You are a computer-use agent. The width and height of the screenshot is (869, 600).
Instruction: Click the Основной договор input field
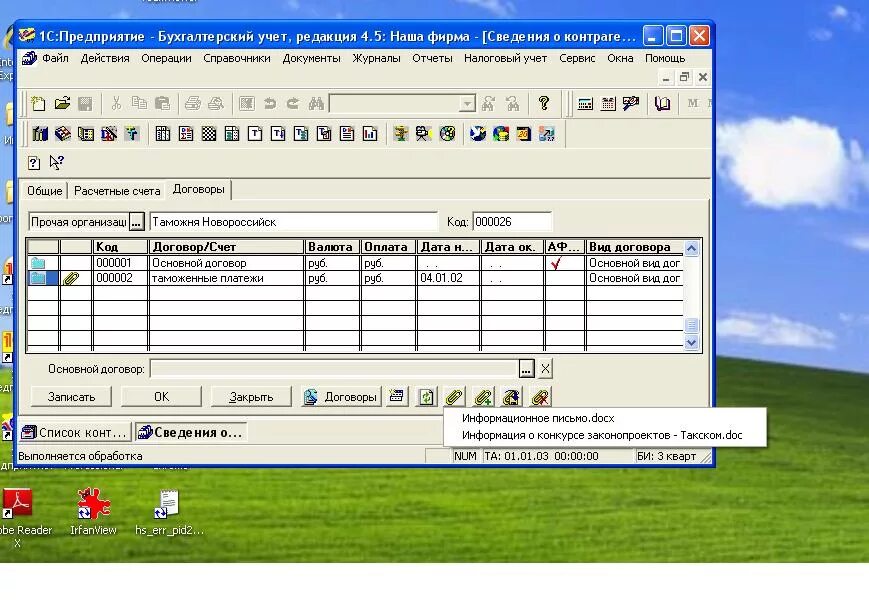(334, 368)
